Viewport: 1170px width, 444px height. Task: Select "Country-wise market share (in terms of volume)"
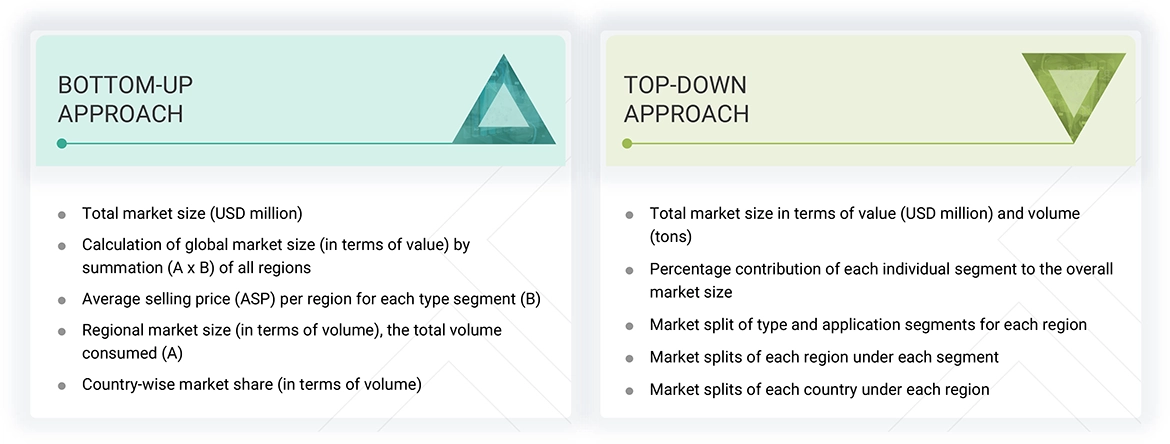(x=251, y=384)
